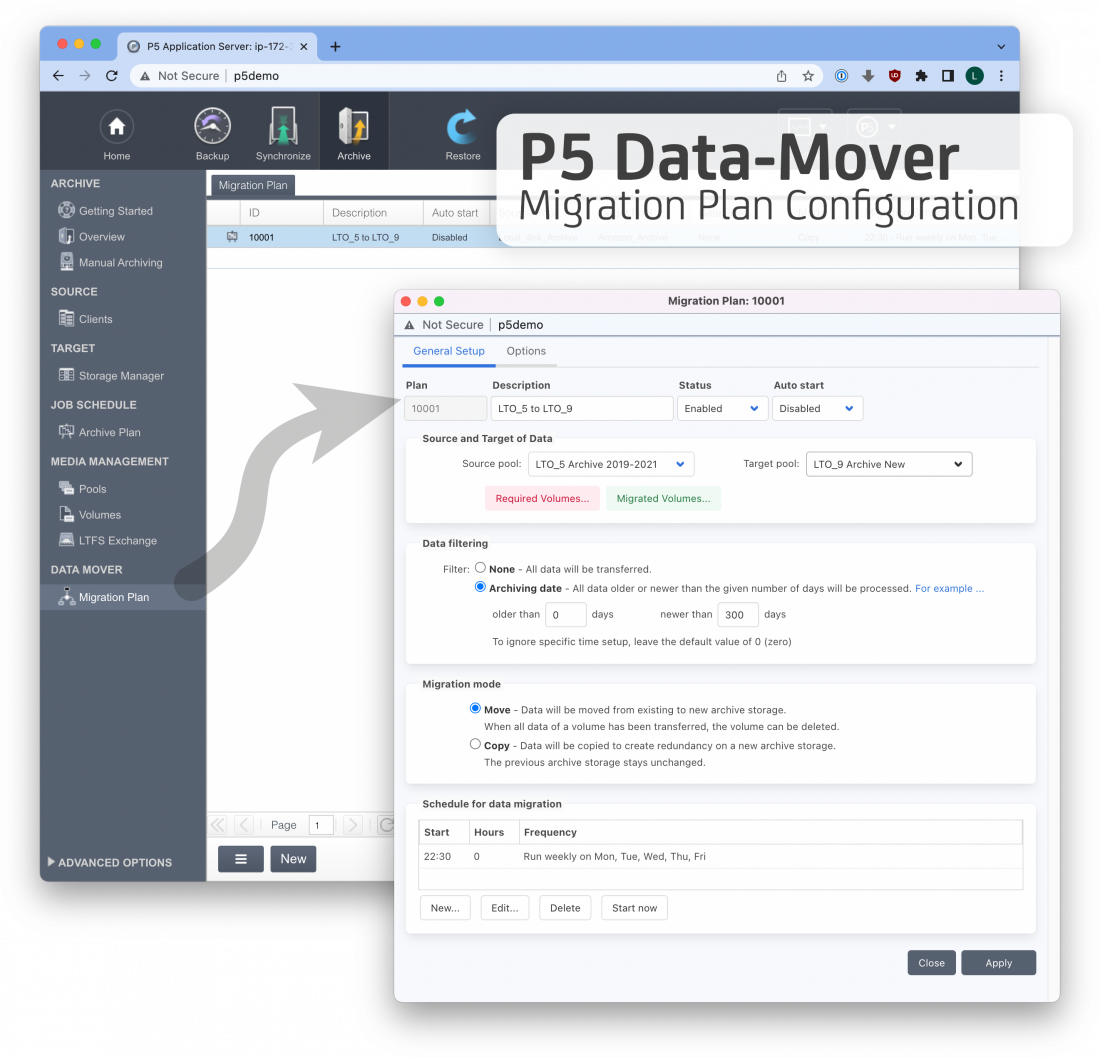Viewport: 1100px width, 1058px height.
Task: Click New button in the main window
Action: pos(293,859)
